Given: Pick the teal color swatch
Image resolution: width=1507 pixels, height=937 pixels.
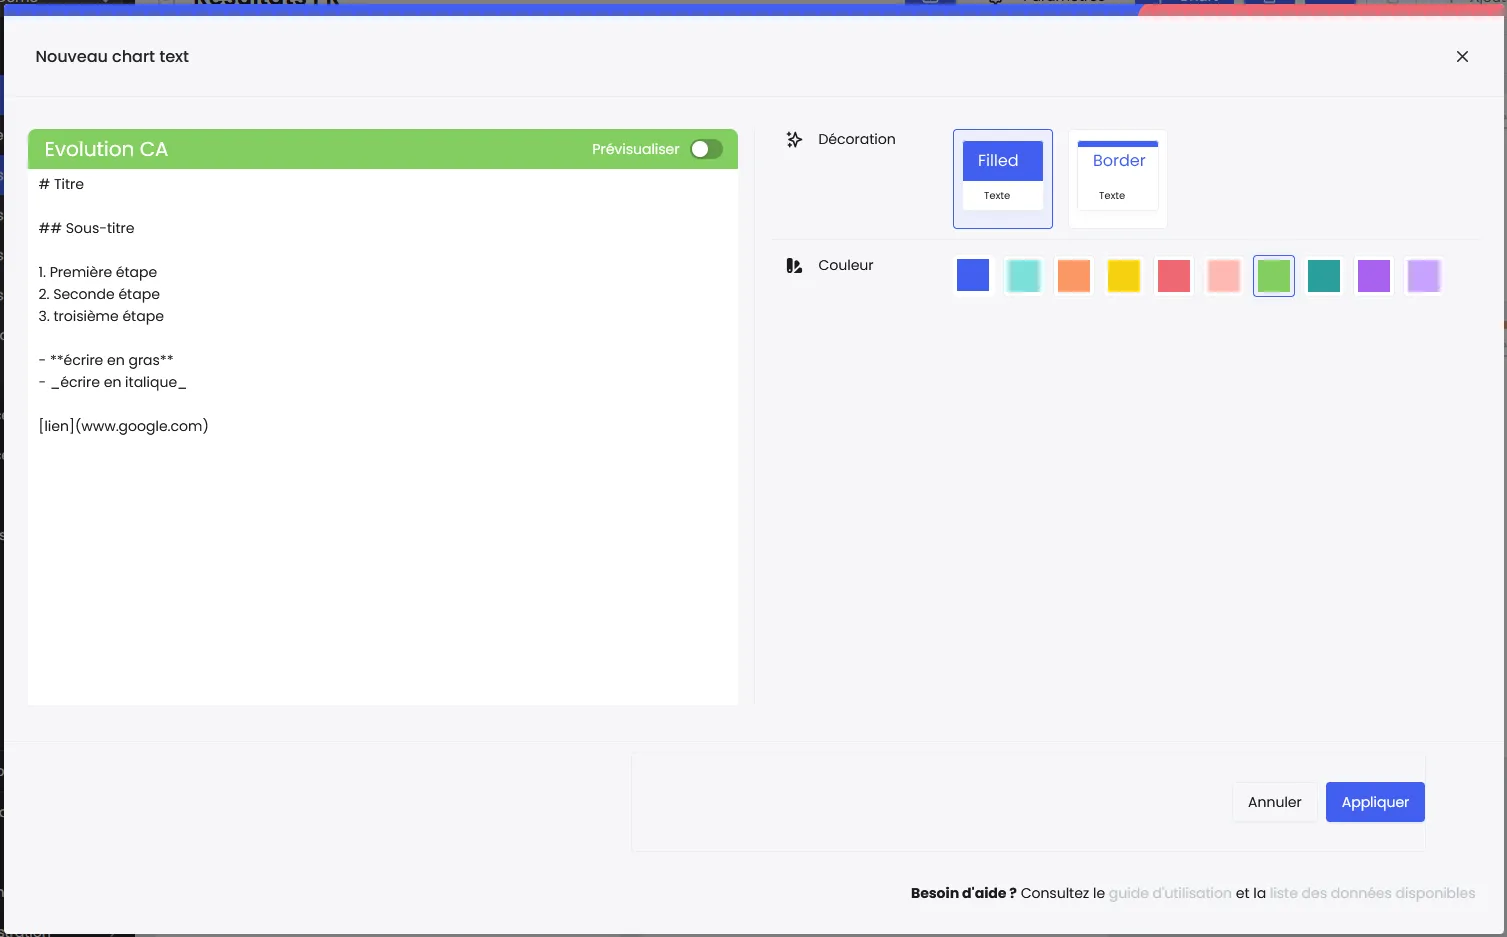Looking at the screenshot, I should (1323, 275).
